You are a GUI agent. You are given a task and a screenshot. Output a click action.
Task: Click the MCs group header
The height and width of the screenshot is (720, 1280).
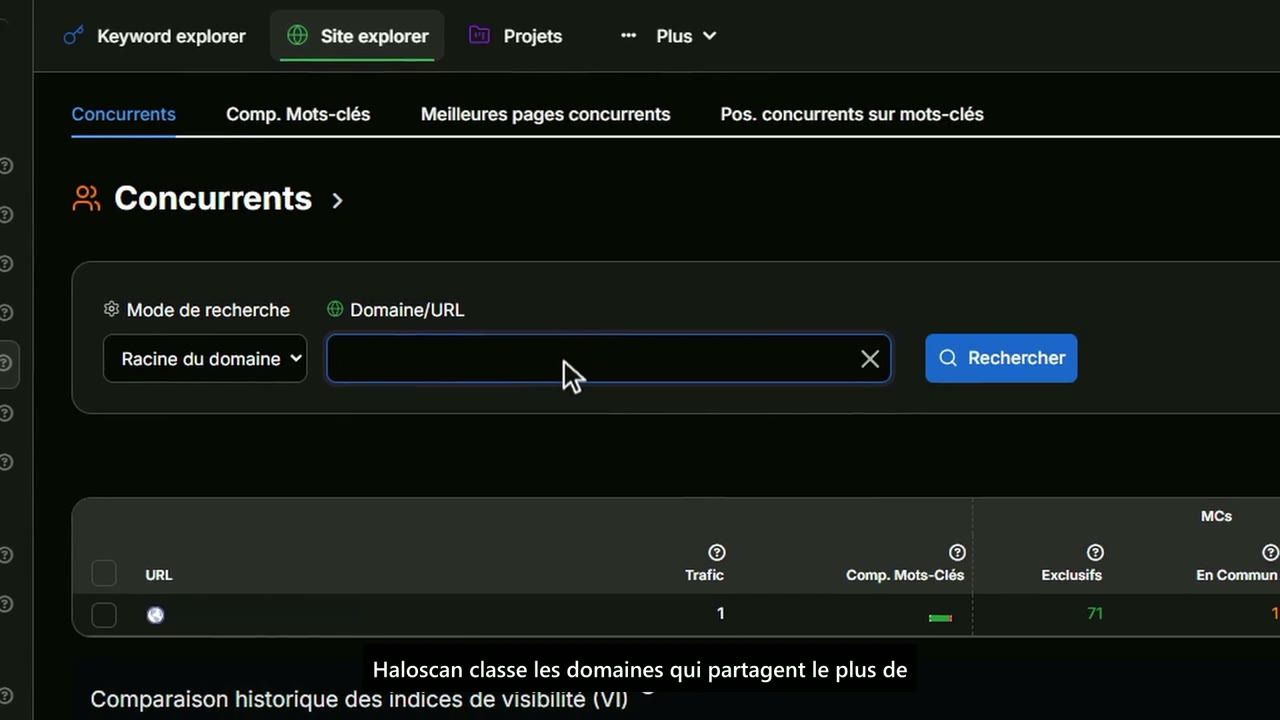pyautogui.click(x=1216, y=516)
